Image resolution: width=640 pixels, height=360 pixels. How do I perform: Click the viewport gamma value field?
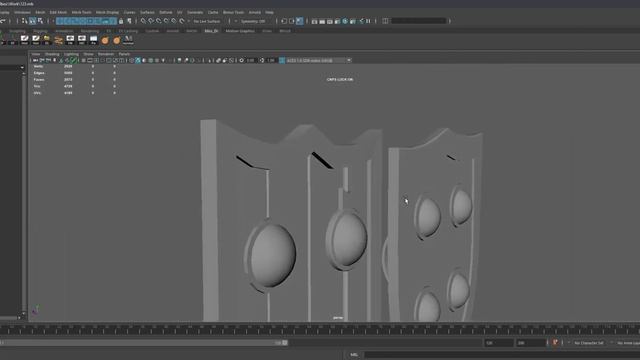tap(271, 60)
